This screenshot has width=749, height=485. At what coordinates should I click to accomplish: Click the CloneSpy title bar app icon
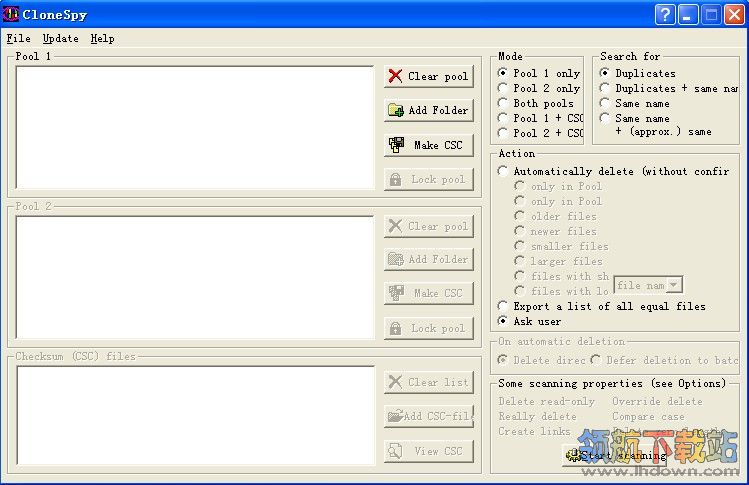click(x=13, y=14)
